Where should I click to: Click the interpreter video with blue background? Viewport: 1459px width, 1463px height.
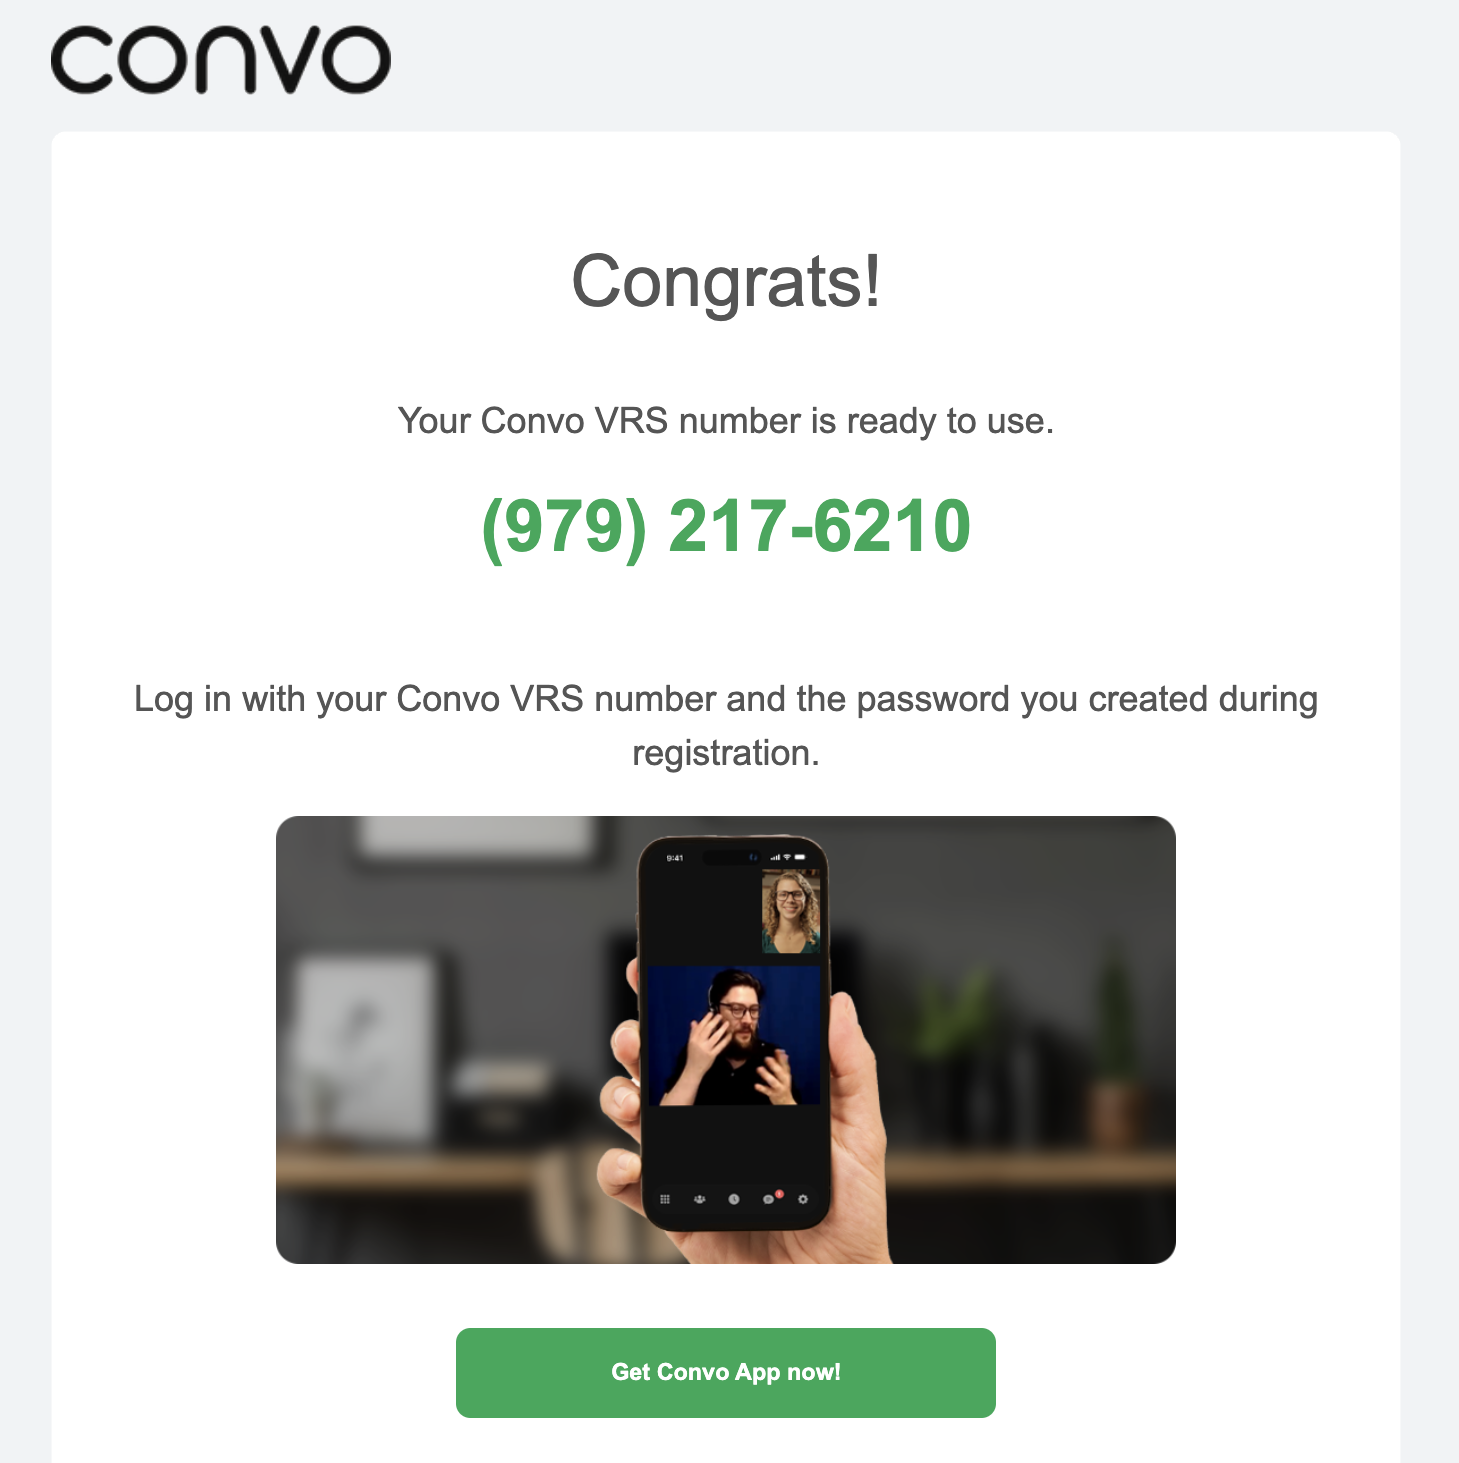(735, 1035)
